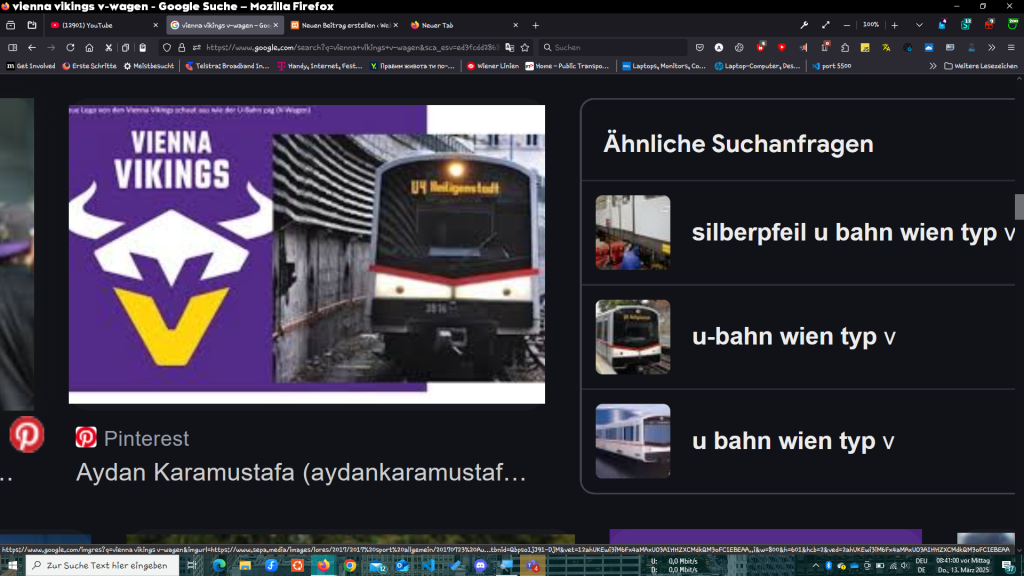This screenshot has width=1024, height=576.
Task: Show more toolbar tools chevron
Action: coord(991,48)
